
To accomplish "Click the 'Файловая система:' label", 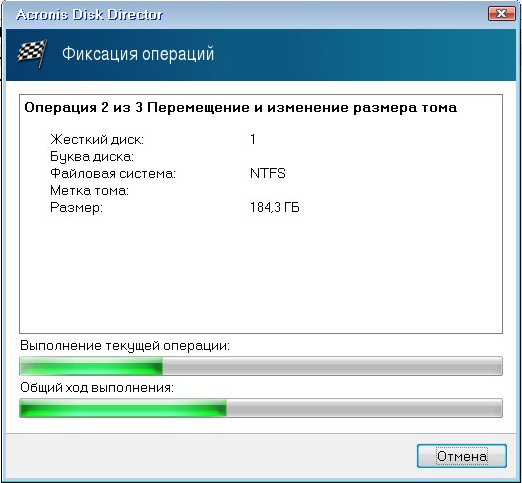I will 113,173.
